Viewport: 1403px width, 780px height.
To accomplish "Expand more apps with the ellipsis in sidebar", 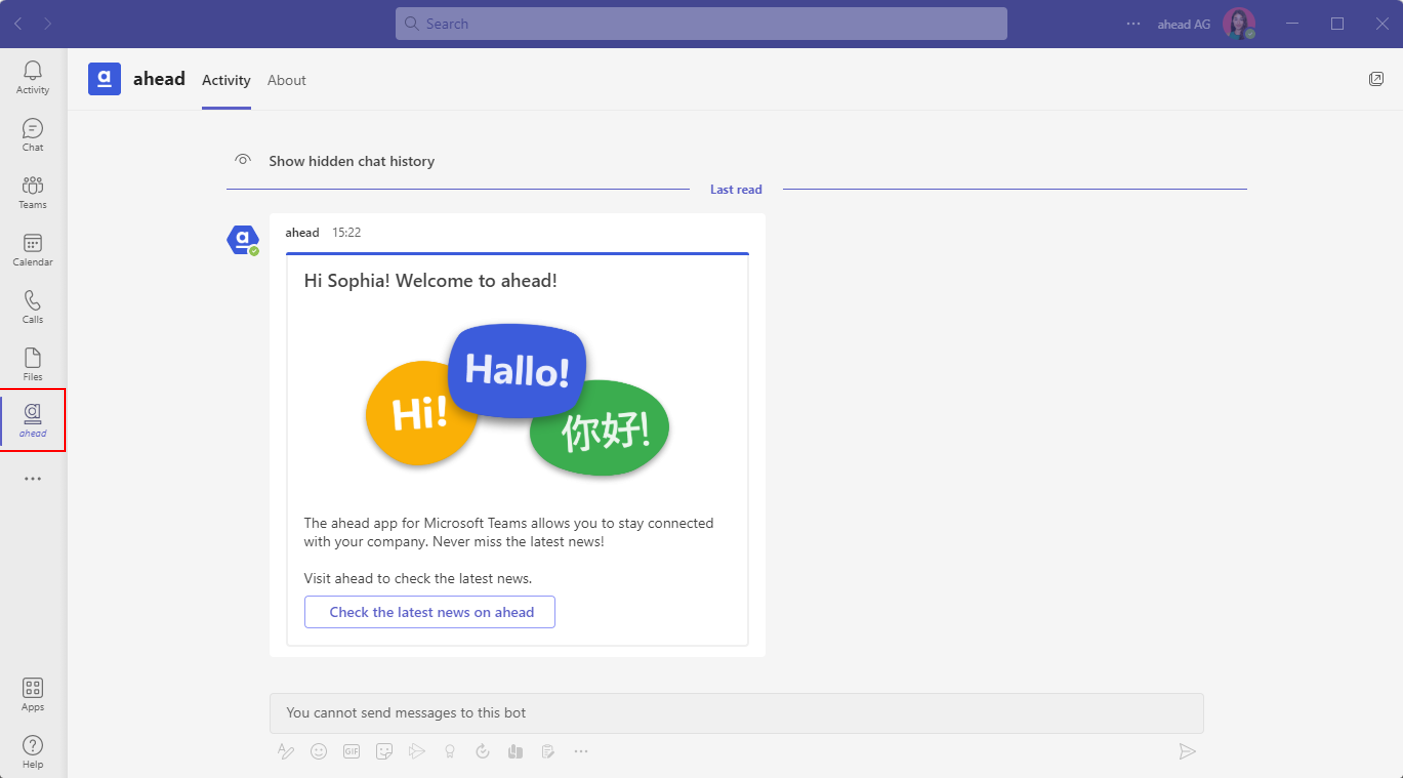I will click(x=32, y=477).
